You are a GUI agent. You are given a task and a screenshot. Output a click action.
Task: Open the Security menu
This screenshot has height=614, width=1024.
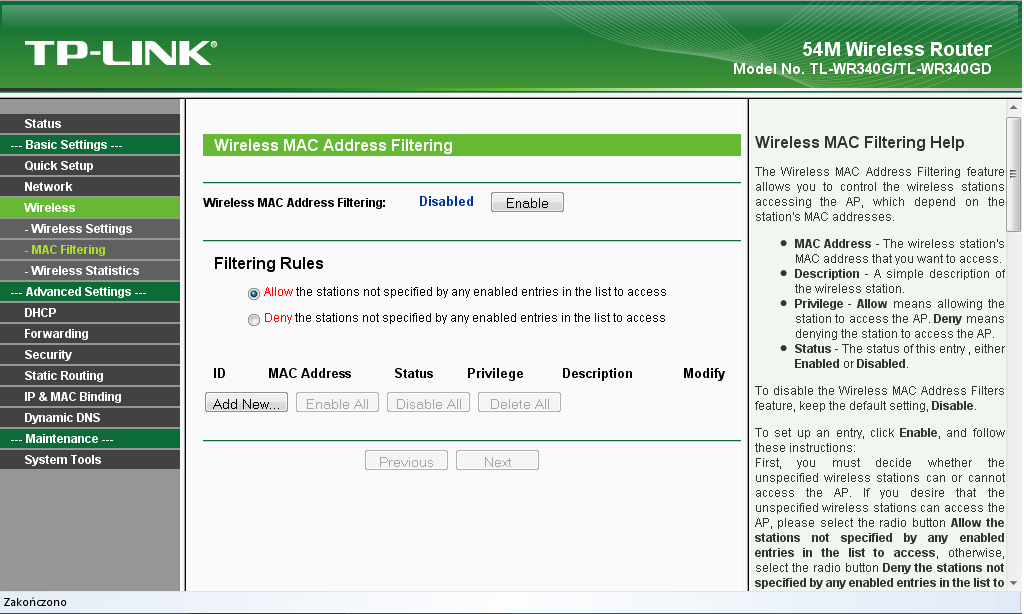pos(90,354)
